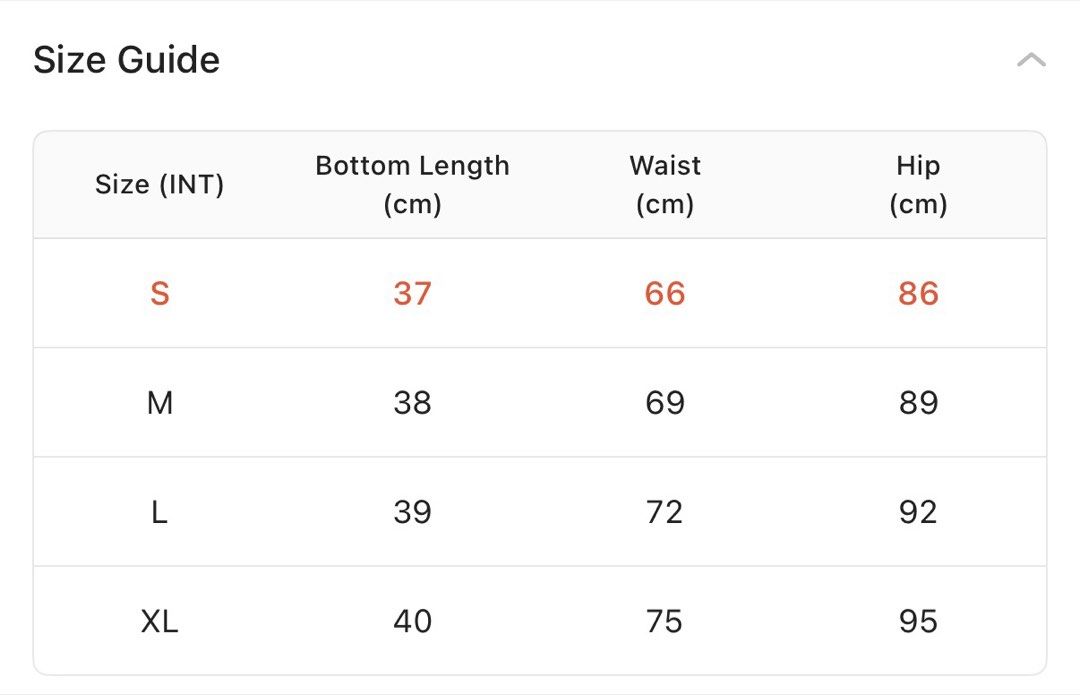Image resolution: width=1080 pixels, height=695 pixels.
Task: Click waist value 69 for size M
Action: pos(665,402)
